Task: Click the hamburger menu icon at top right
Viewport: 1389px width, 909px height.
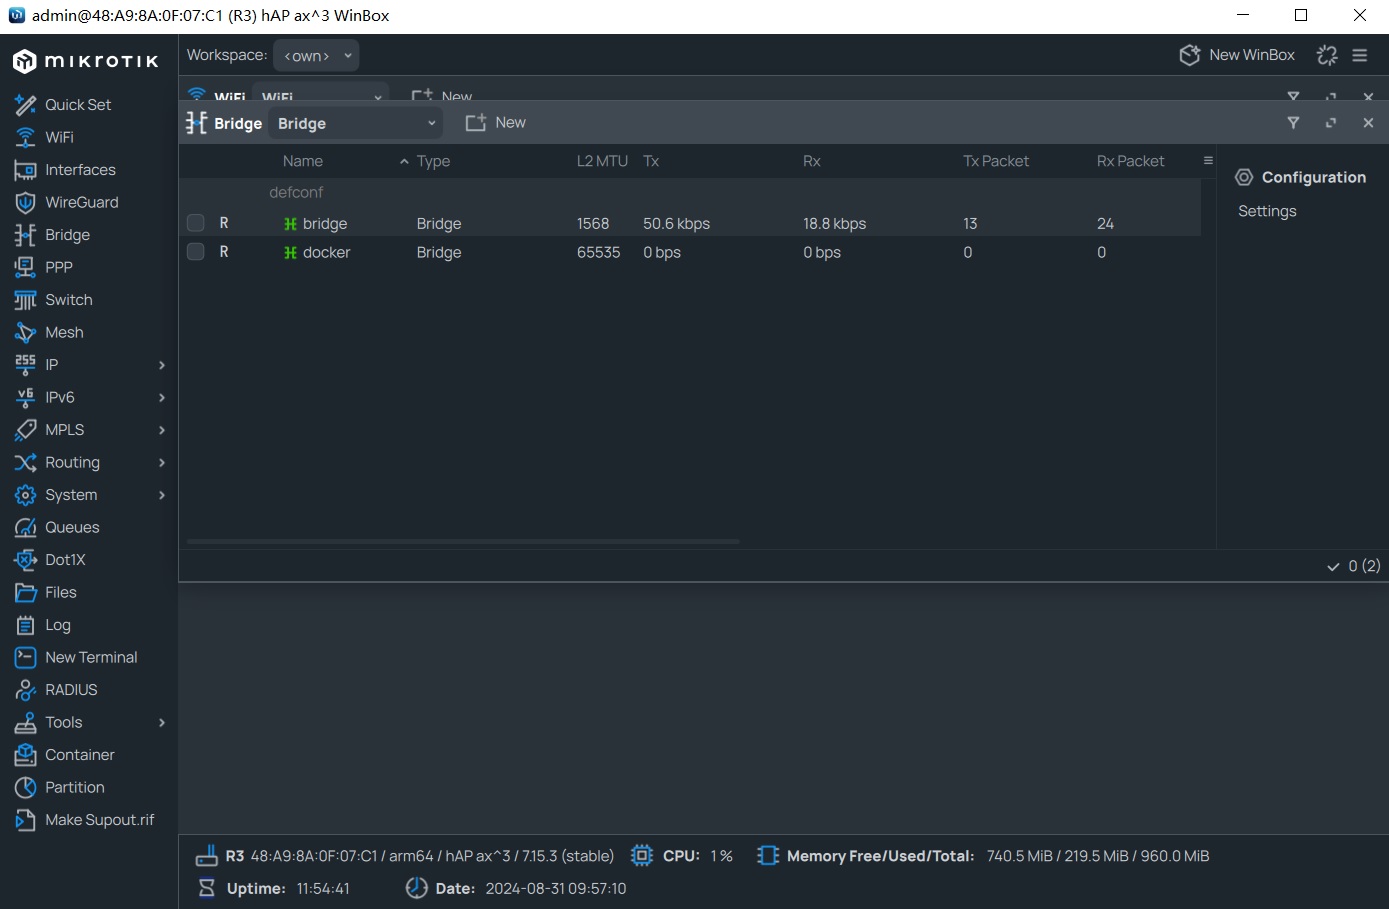Action: [x=1360, y=55]
